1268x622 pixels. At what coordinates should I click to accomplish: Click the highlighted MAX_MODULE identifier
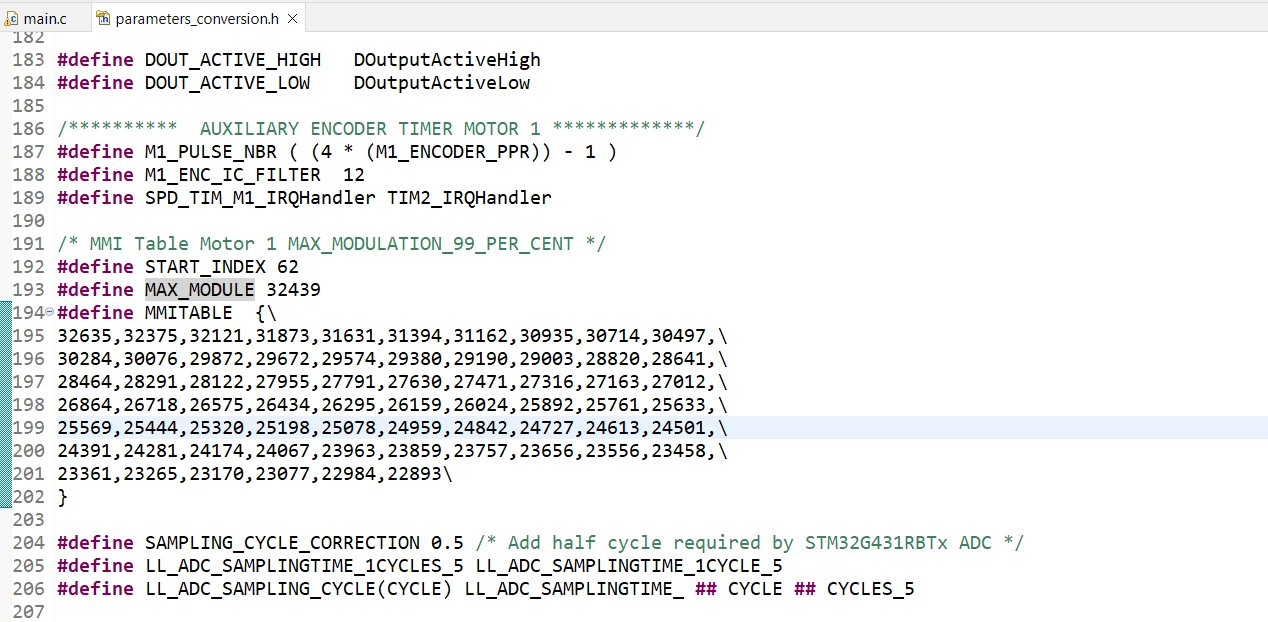point(200,289)
